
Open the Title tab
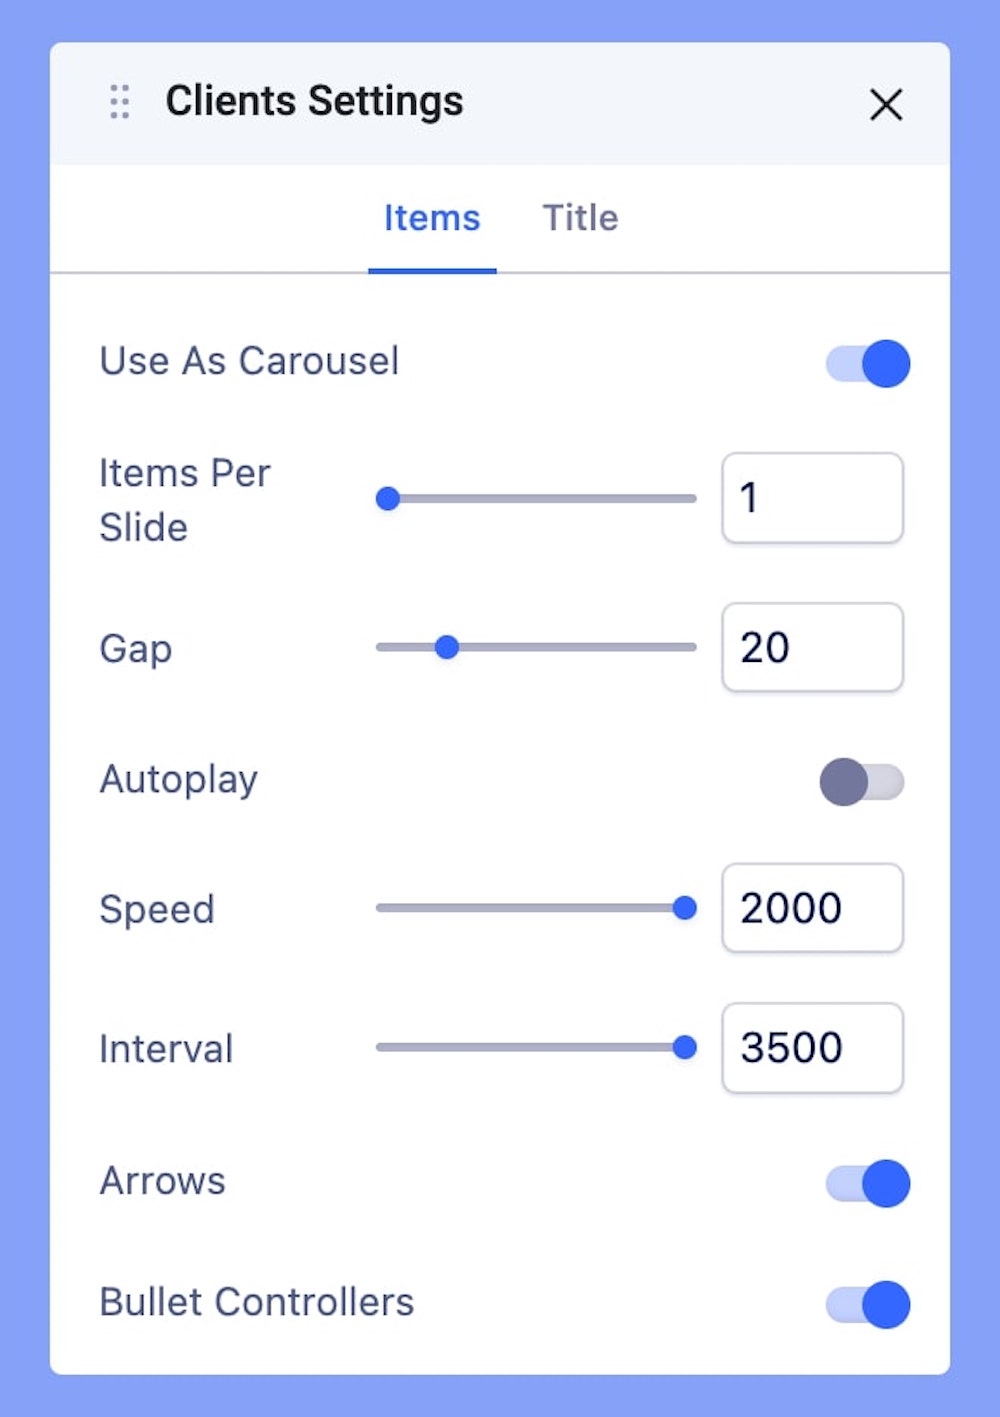tap(580, 218)
